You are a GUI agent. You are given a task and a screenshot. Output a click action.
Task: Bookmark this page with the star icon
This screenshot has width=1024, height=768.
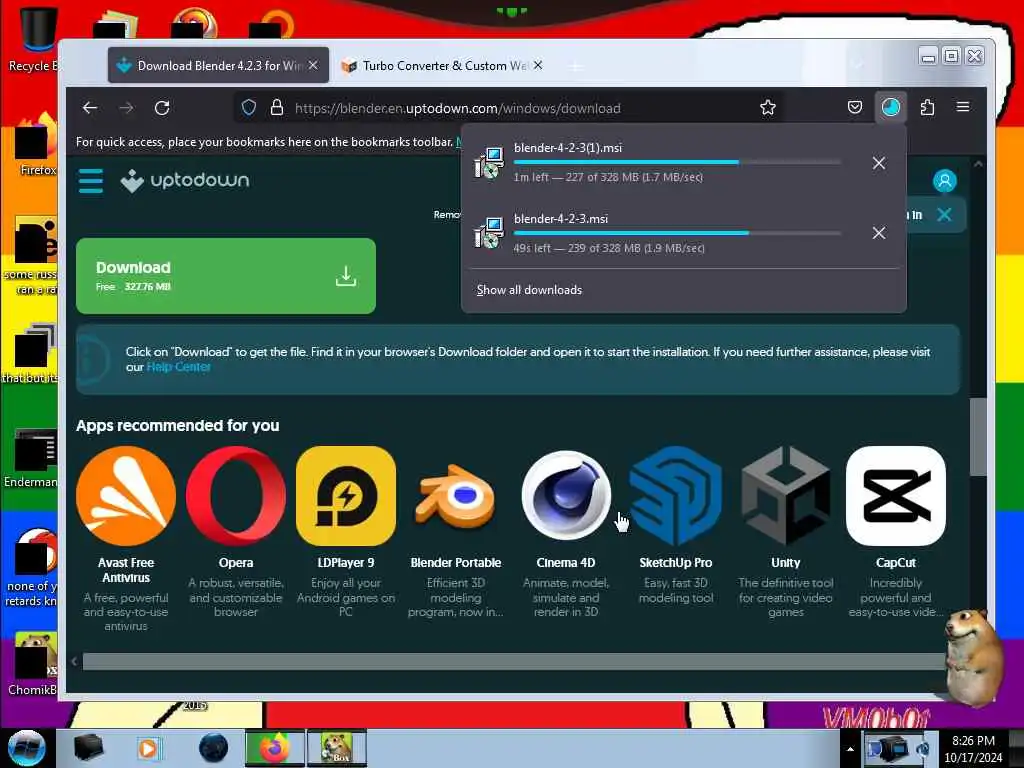coord(768,108)
